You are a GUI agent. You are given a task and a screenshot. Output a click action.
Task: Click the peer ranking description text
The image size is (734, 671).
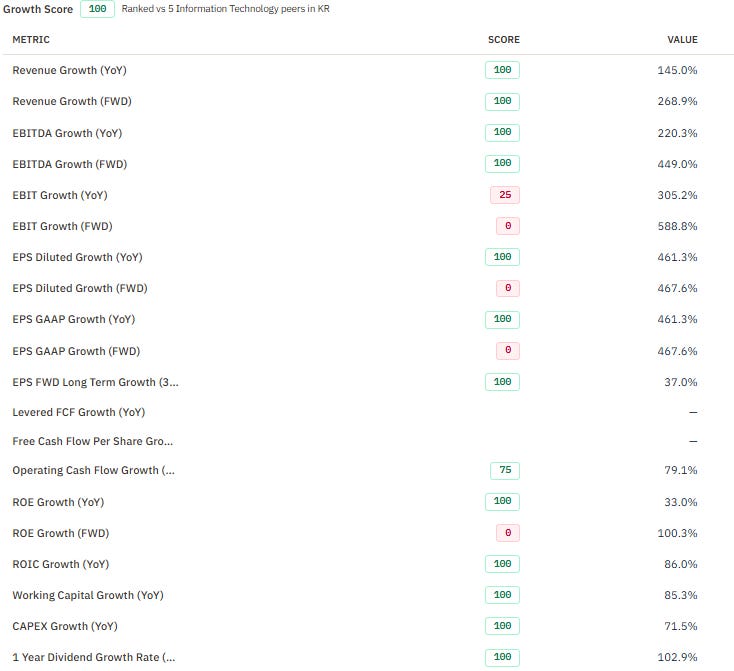coord(226,9)
